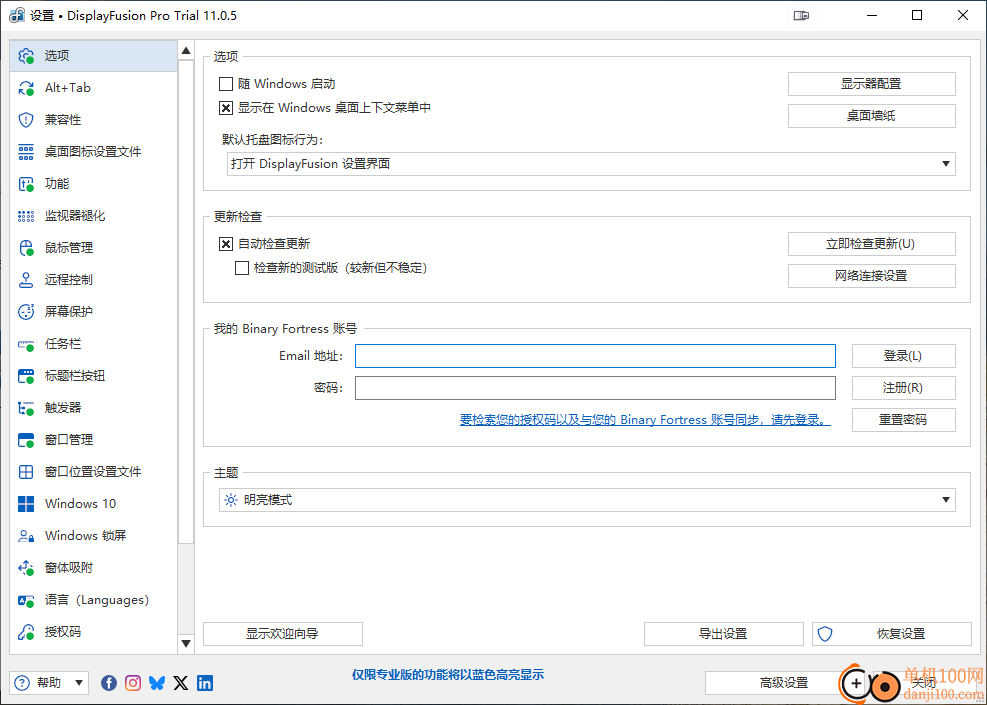Image resolution: width=987 pixels, height=705 pixels.
Task: Uncheck 显示在 Windows 桌面上下文菜单中
Action: tap(225, 108)
